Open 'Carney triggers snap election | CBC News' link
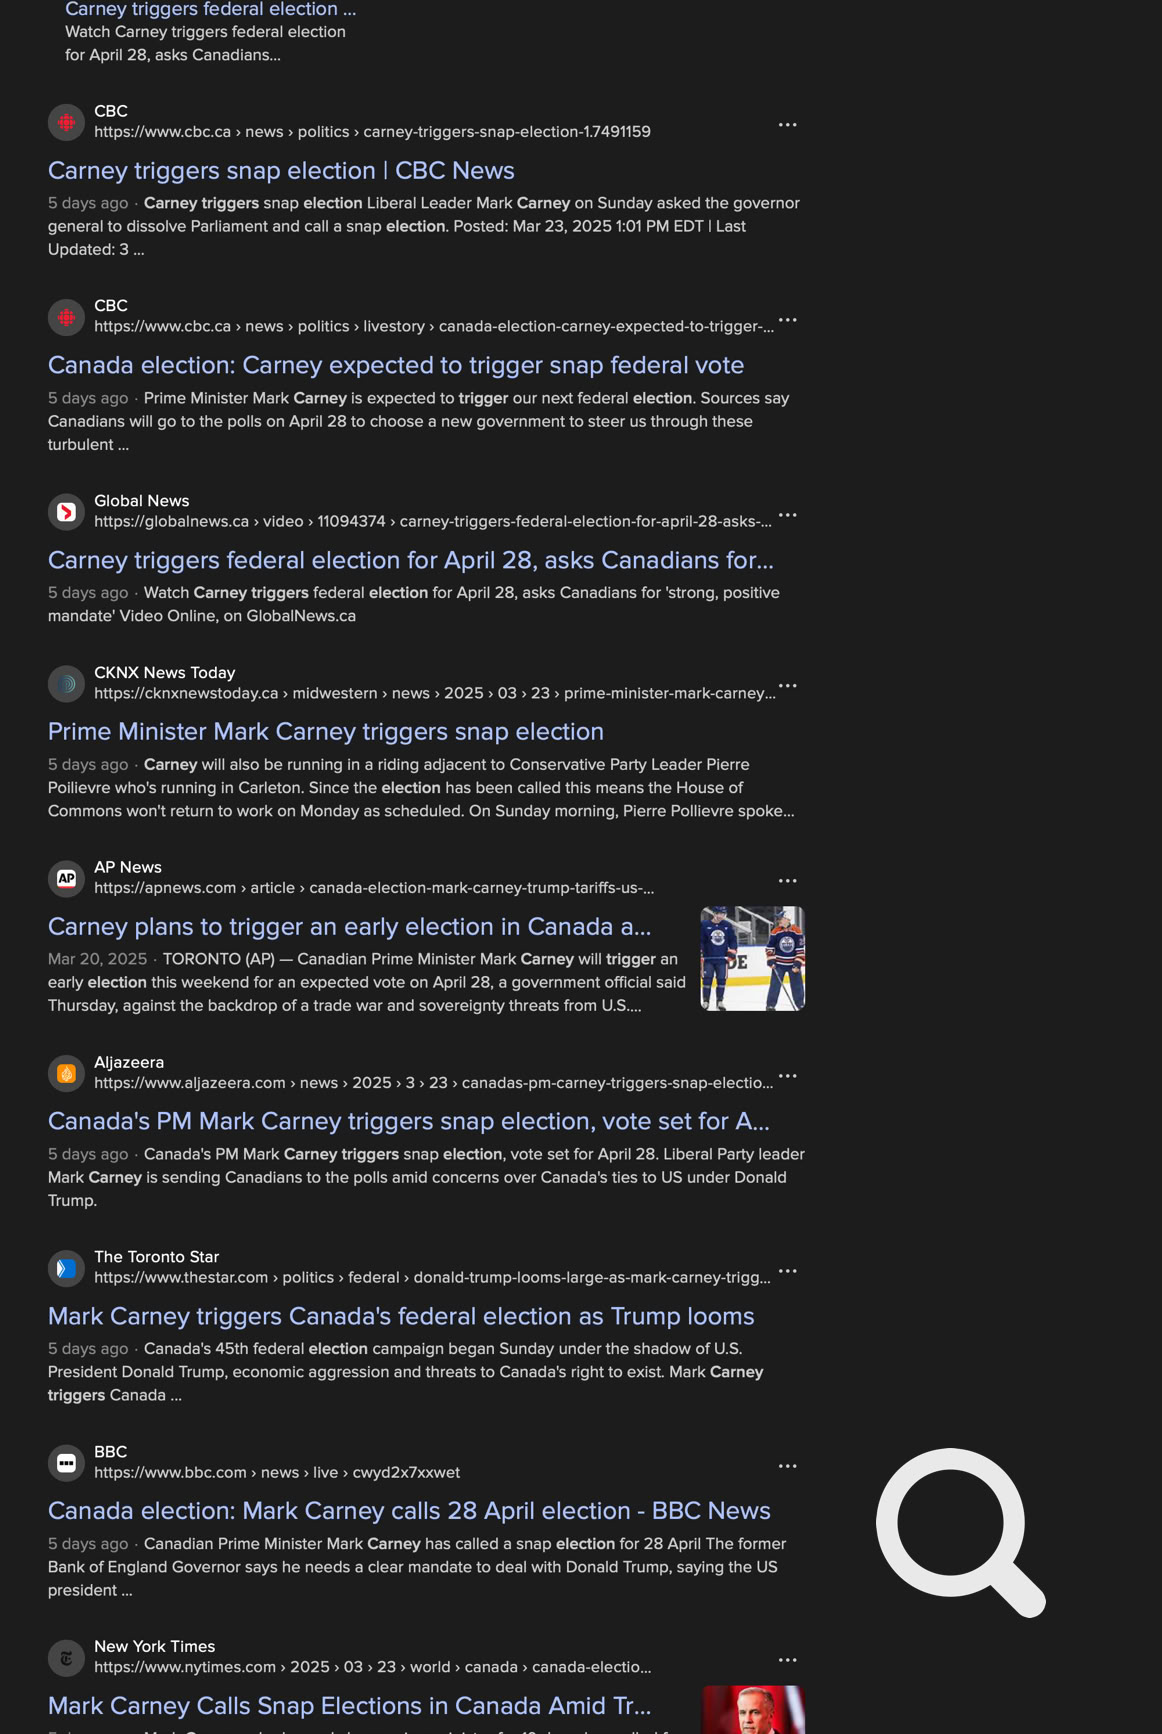The width and height of the screenshot is (1162, 1734). (x=281, y=171)
